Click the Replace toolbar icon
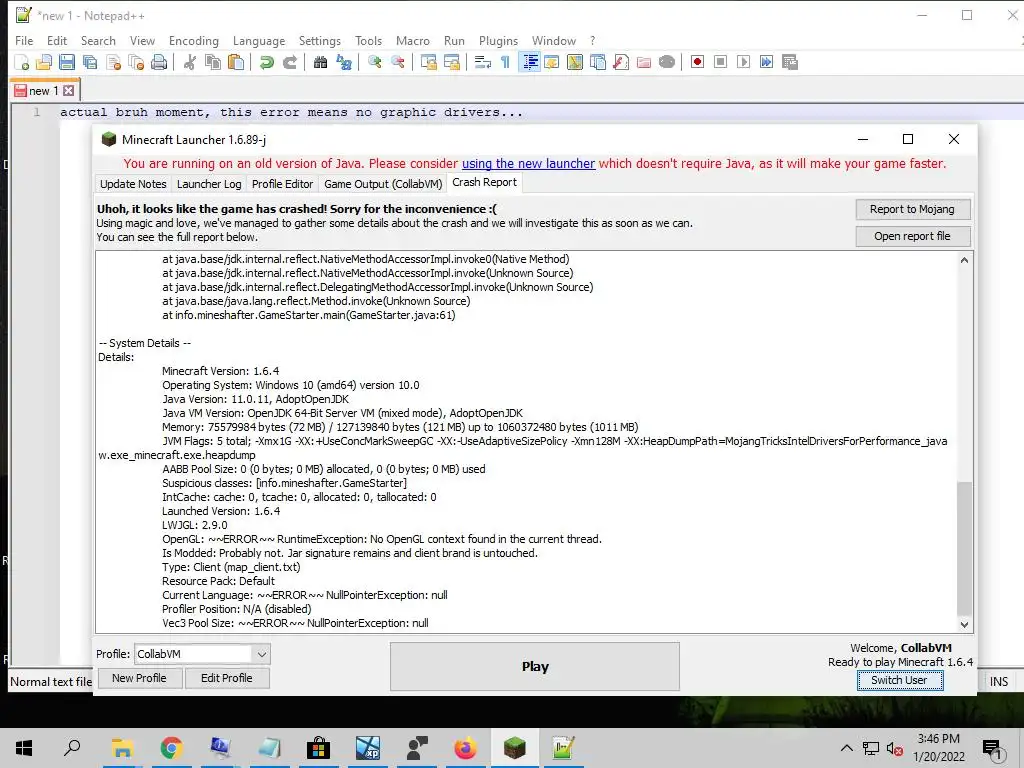This screenshot has width=1024, height=768. tap(344, 62)
